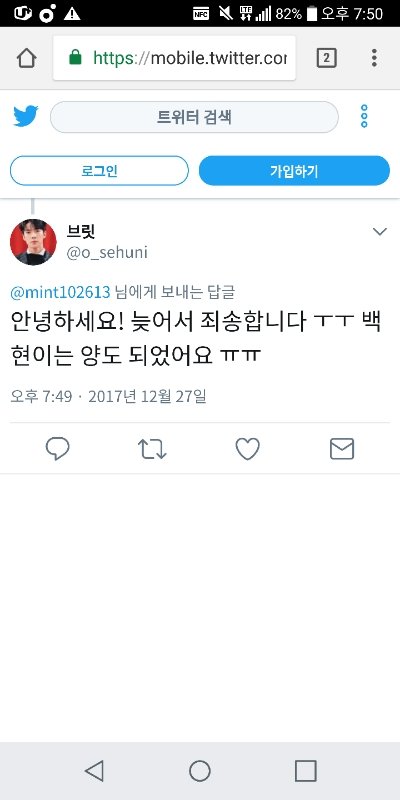Image resolution: width=400 pixels, height=800 pixels.
Task: Open the @mint102613 mention link
Action: [x=60, y=292]
